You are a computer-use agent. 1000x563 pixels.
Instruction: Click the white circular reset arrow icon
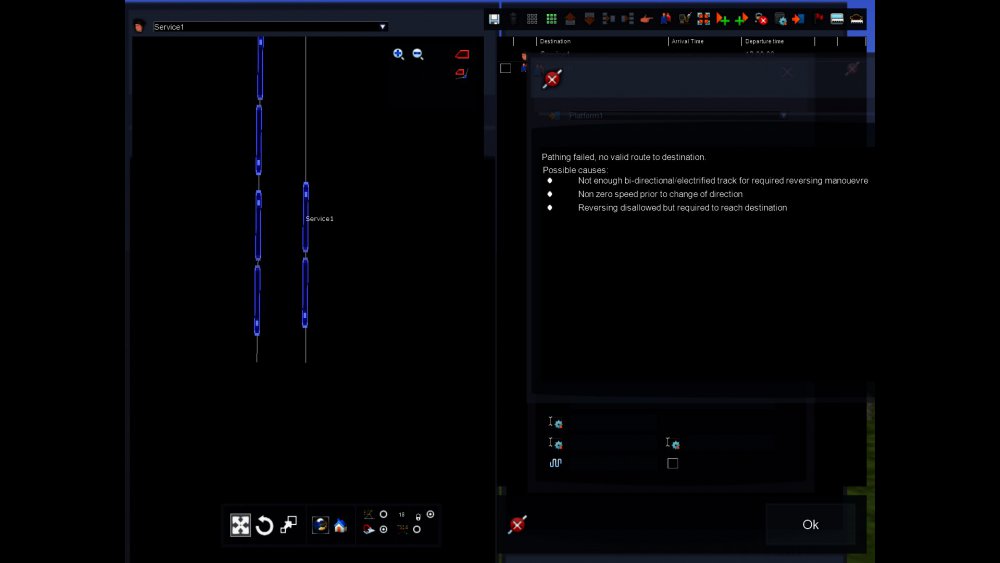tap(264, 526)
